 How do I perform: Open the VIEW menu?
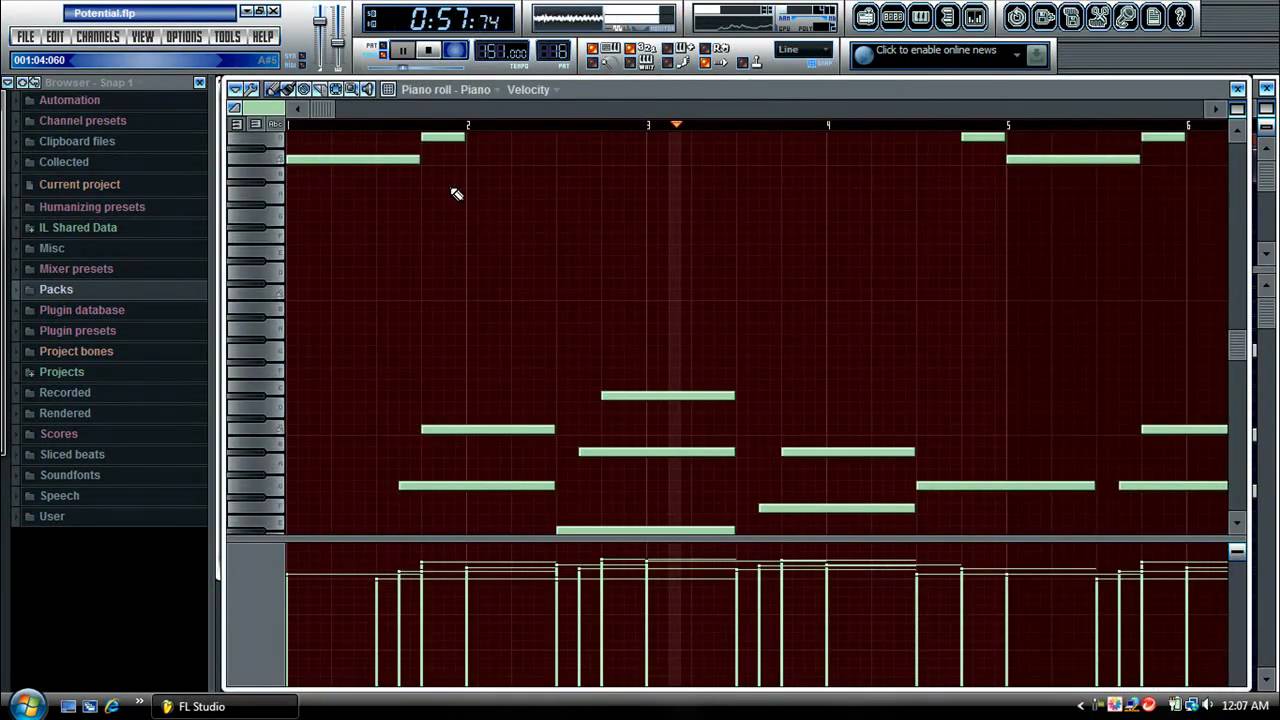tap(143, 37)
